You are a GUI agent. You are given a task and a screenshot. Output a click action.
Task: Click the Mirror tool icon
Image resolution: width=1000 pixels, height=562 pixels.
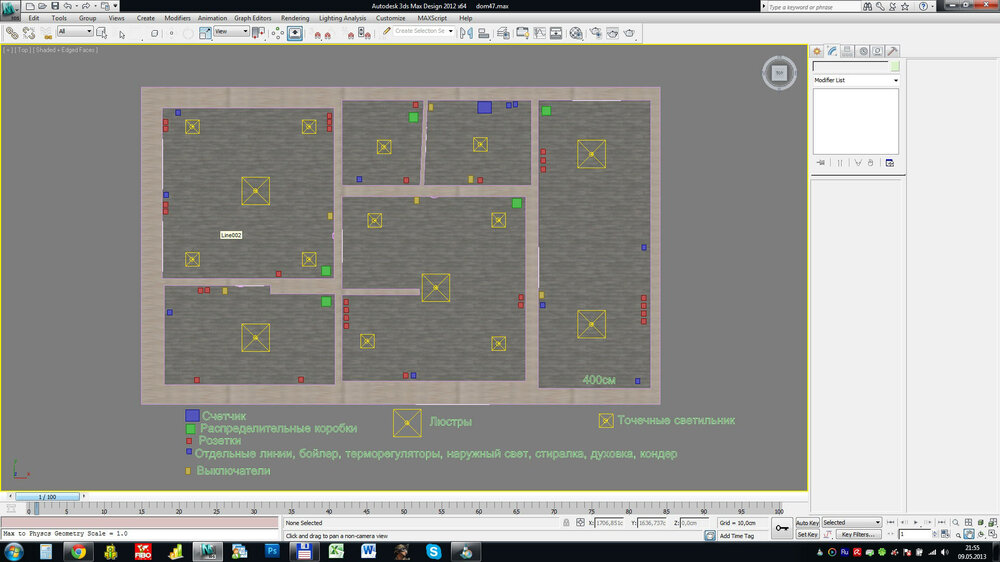pyautogui.click(x=464, y=32)
